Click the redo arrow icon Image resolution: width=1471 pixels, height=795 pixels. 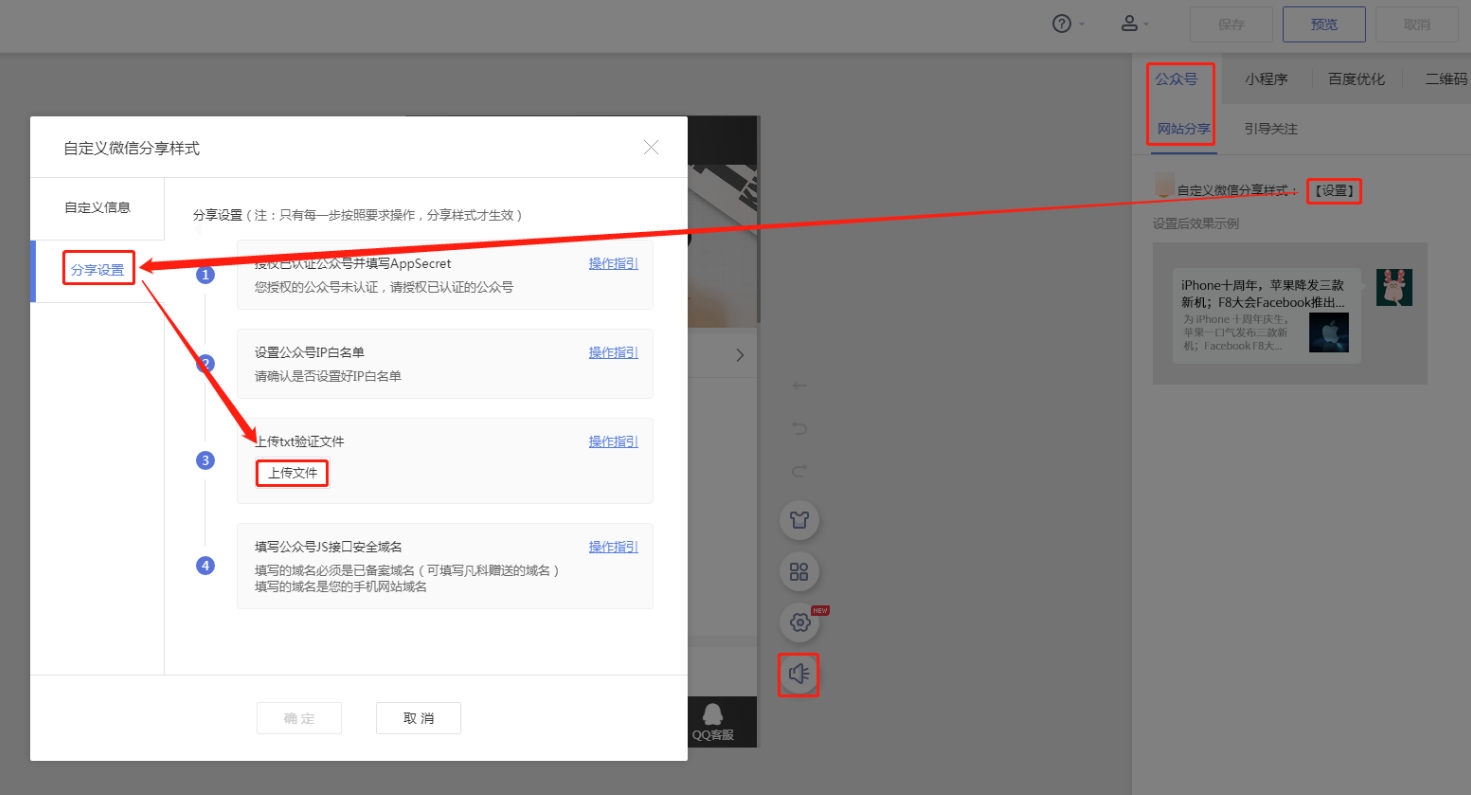pyautogui.click(x=799, y=471)
